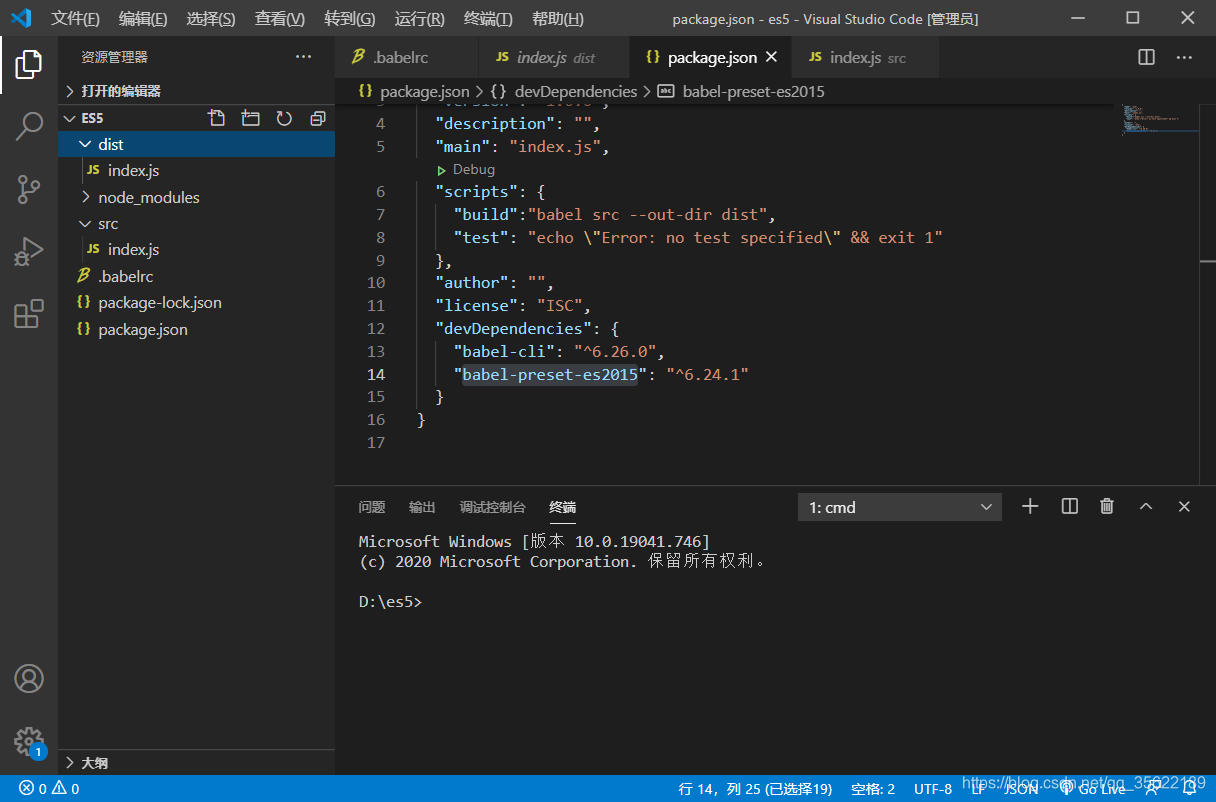This screenshot has height=802, width=1216.
Task: Switch to the .babelrc editor tab
Action: tap(407, 58)
